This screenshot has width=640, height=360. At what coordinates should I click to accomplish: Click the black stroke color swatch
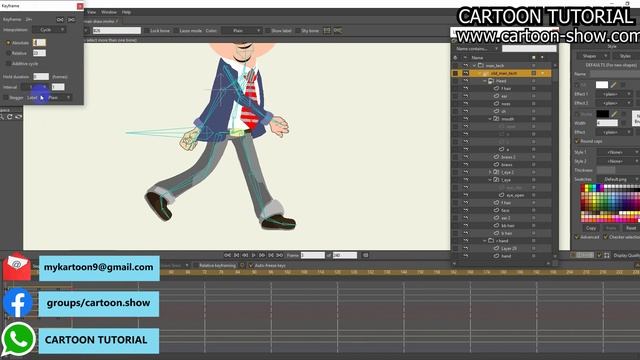[602, 114]
